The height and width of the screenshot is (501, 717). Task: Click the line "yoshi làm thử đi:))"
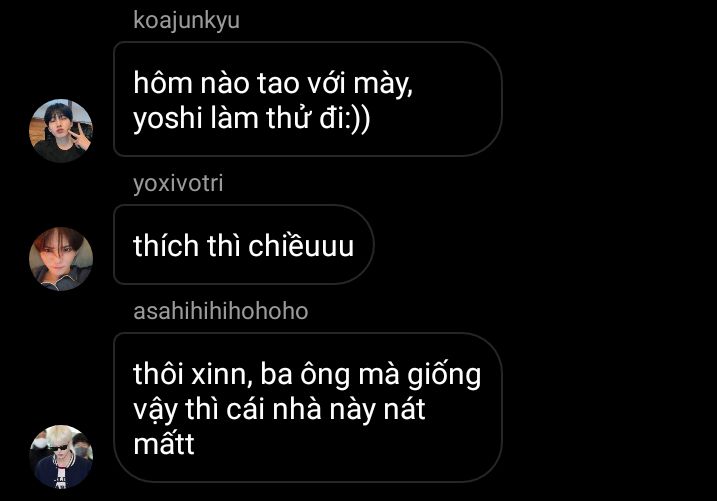[251, 119]
